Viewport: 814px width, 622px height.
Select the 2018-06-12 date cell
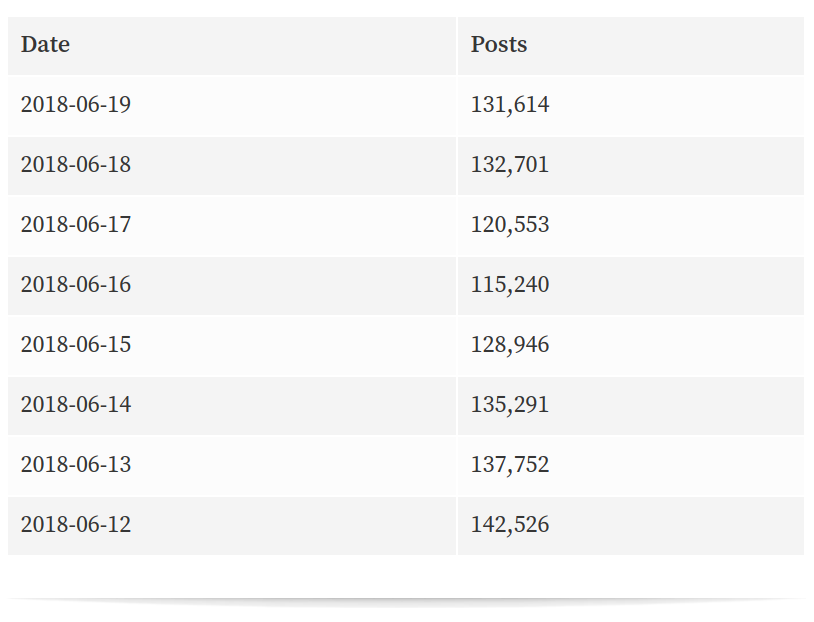[232, 526]
